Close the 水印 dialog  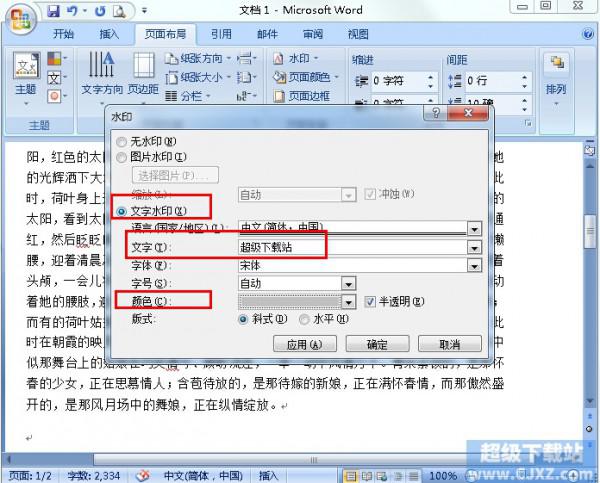[x=468, y=113]
